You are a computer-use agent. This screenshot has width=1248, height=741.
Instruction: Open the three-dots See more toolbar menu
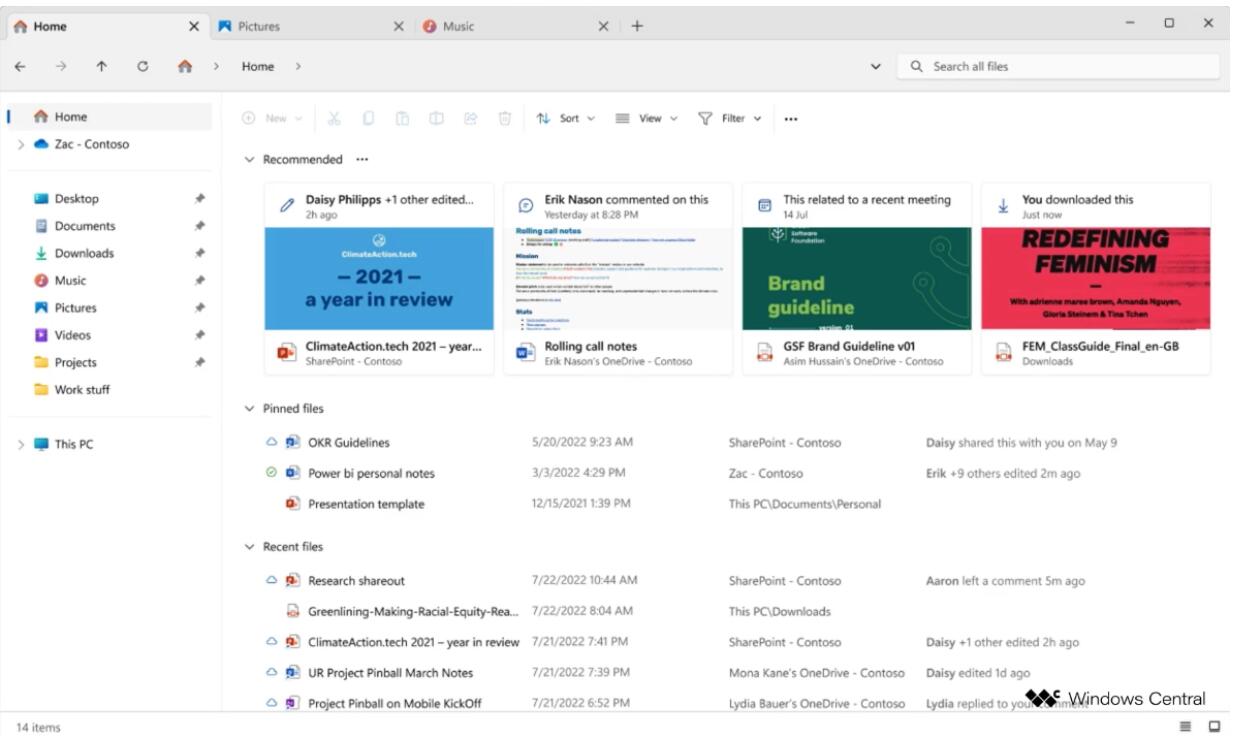coord(791,119)
